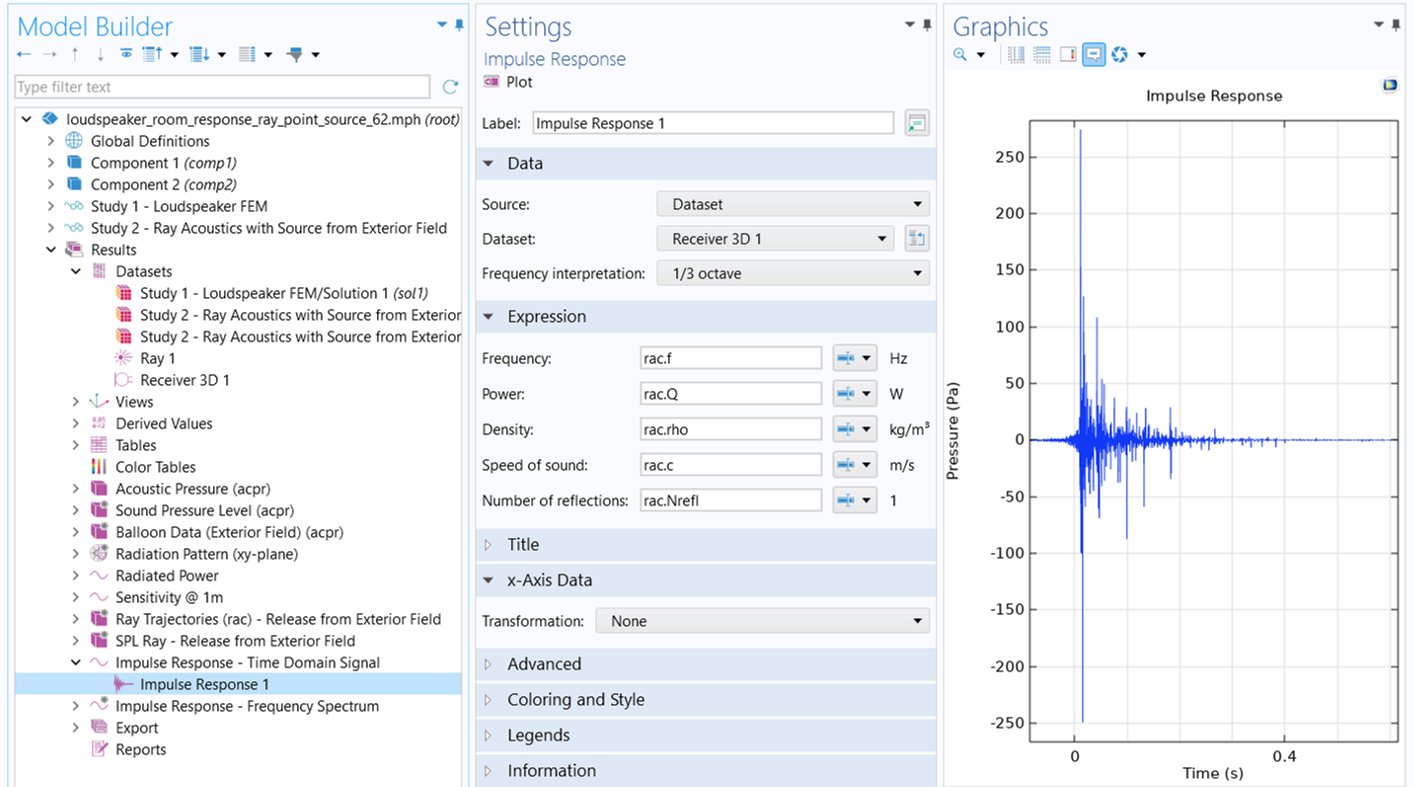The height and width of the screenshot is (787, 1414).
Task: Click the Go to Source icon beside Dataset
Action: [917, 239]
